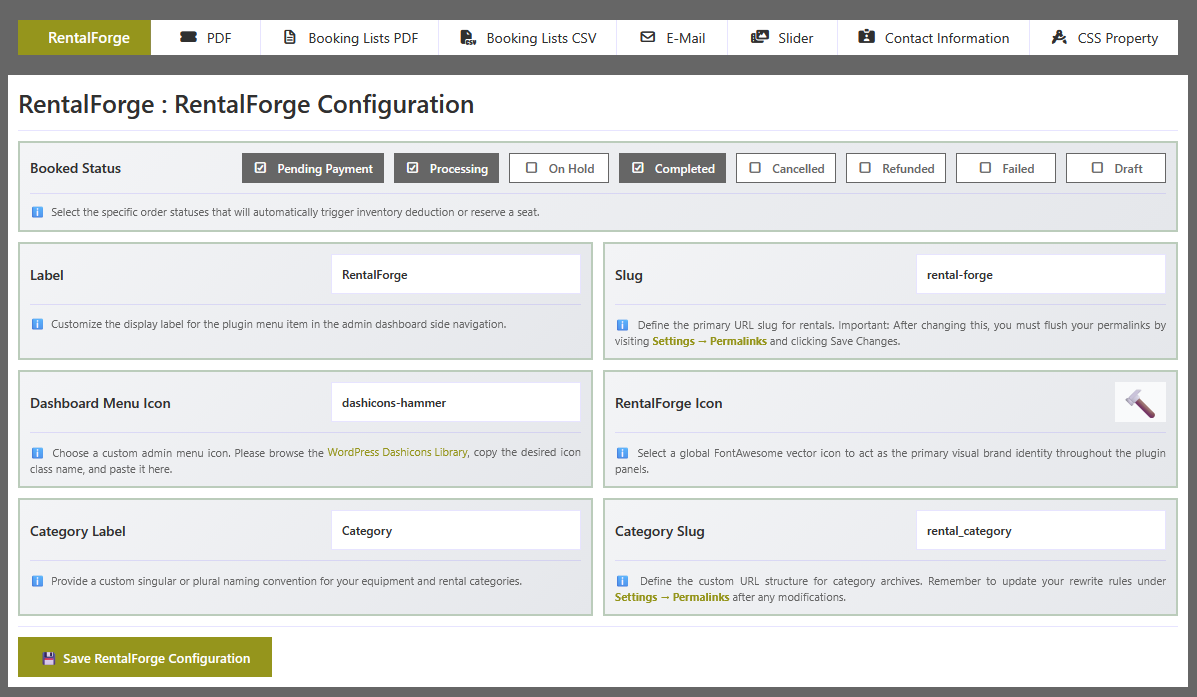Click the paint tools icon on CSS Property

pos(1059,37)
